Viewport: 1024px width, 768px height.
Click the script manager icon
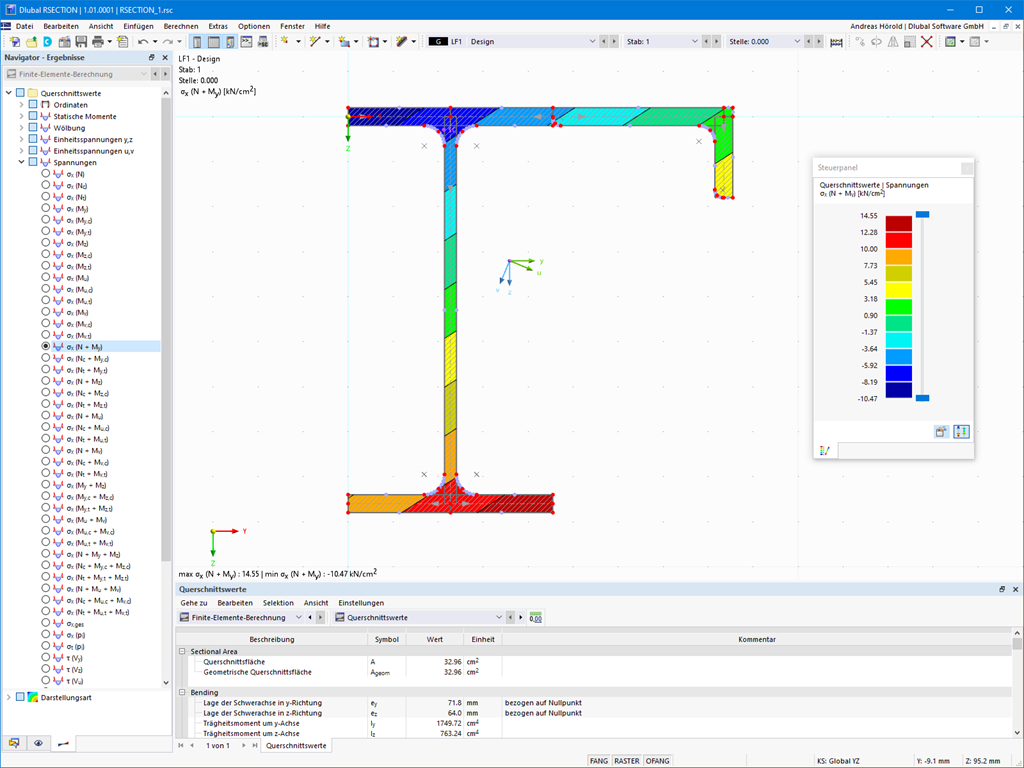pos(263,42)
